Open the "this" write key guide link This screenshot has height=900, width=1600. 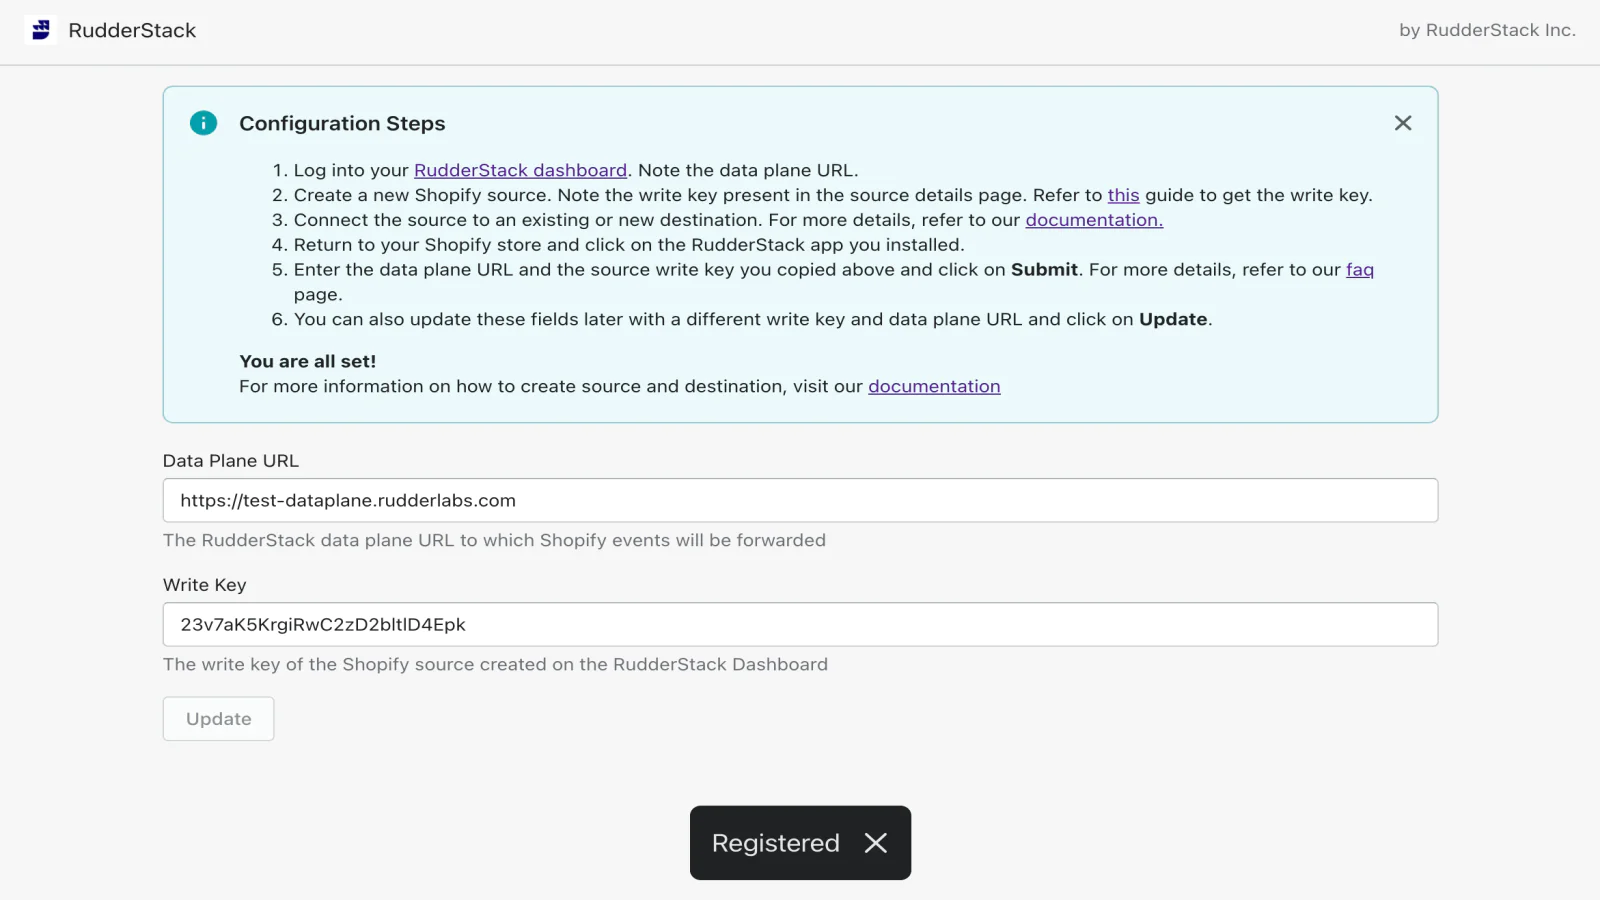[1123, 195]
